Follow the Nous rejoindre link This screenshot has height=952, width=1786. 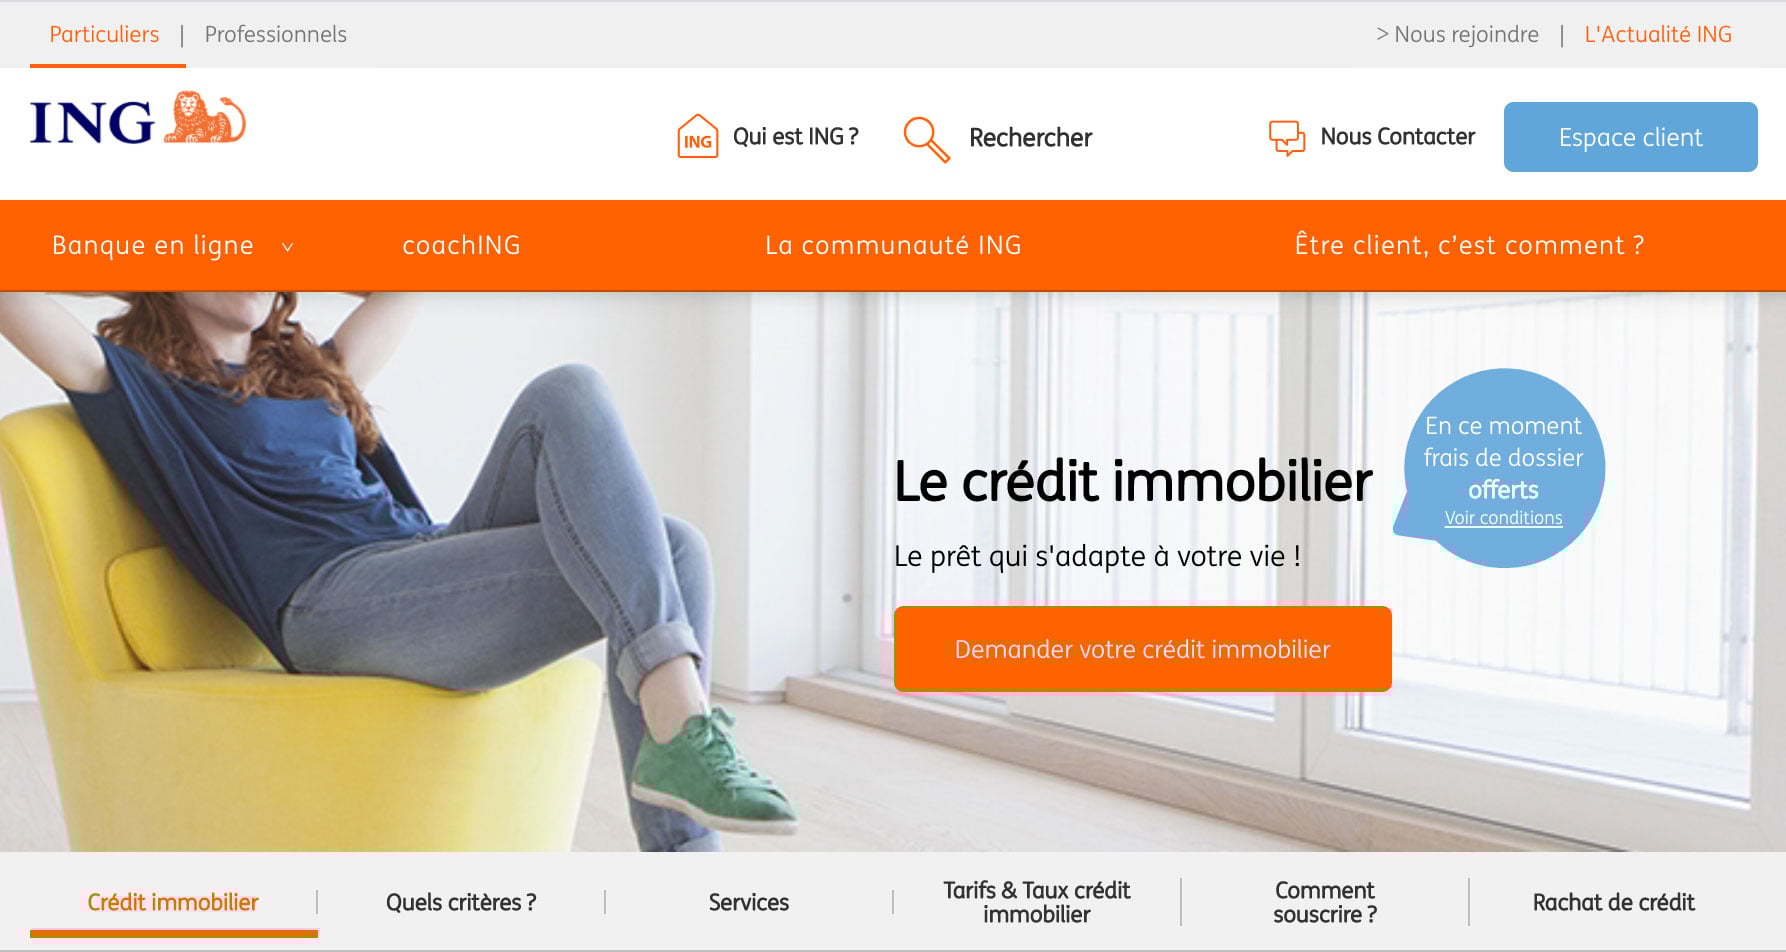pos(1457,34)
